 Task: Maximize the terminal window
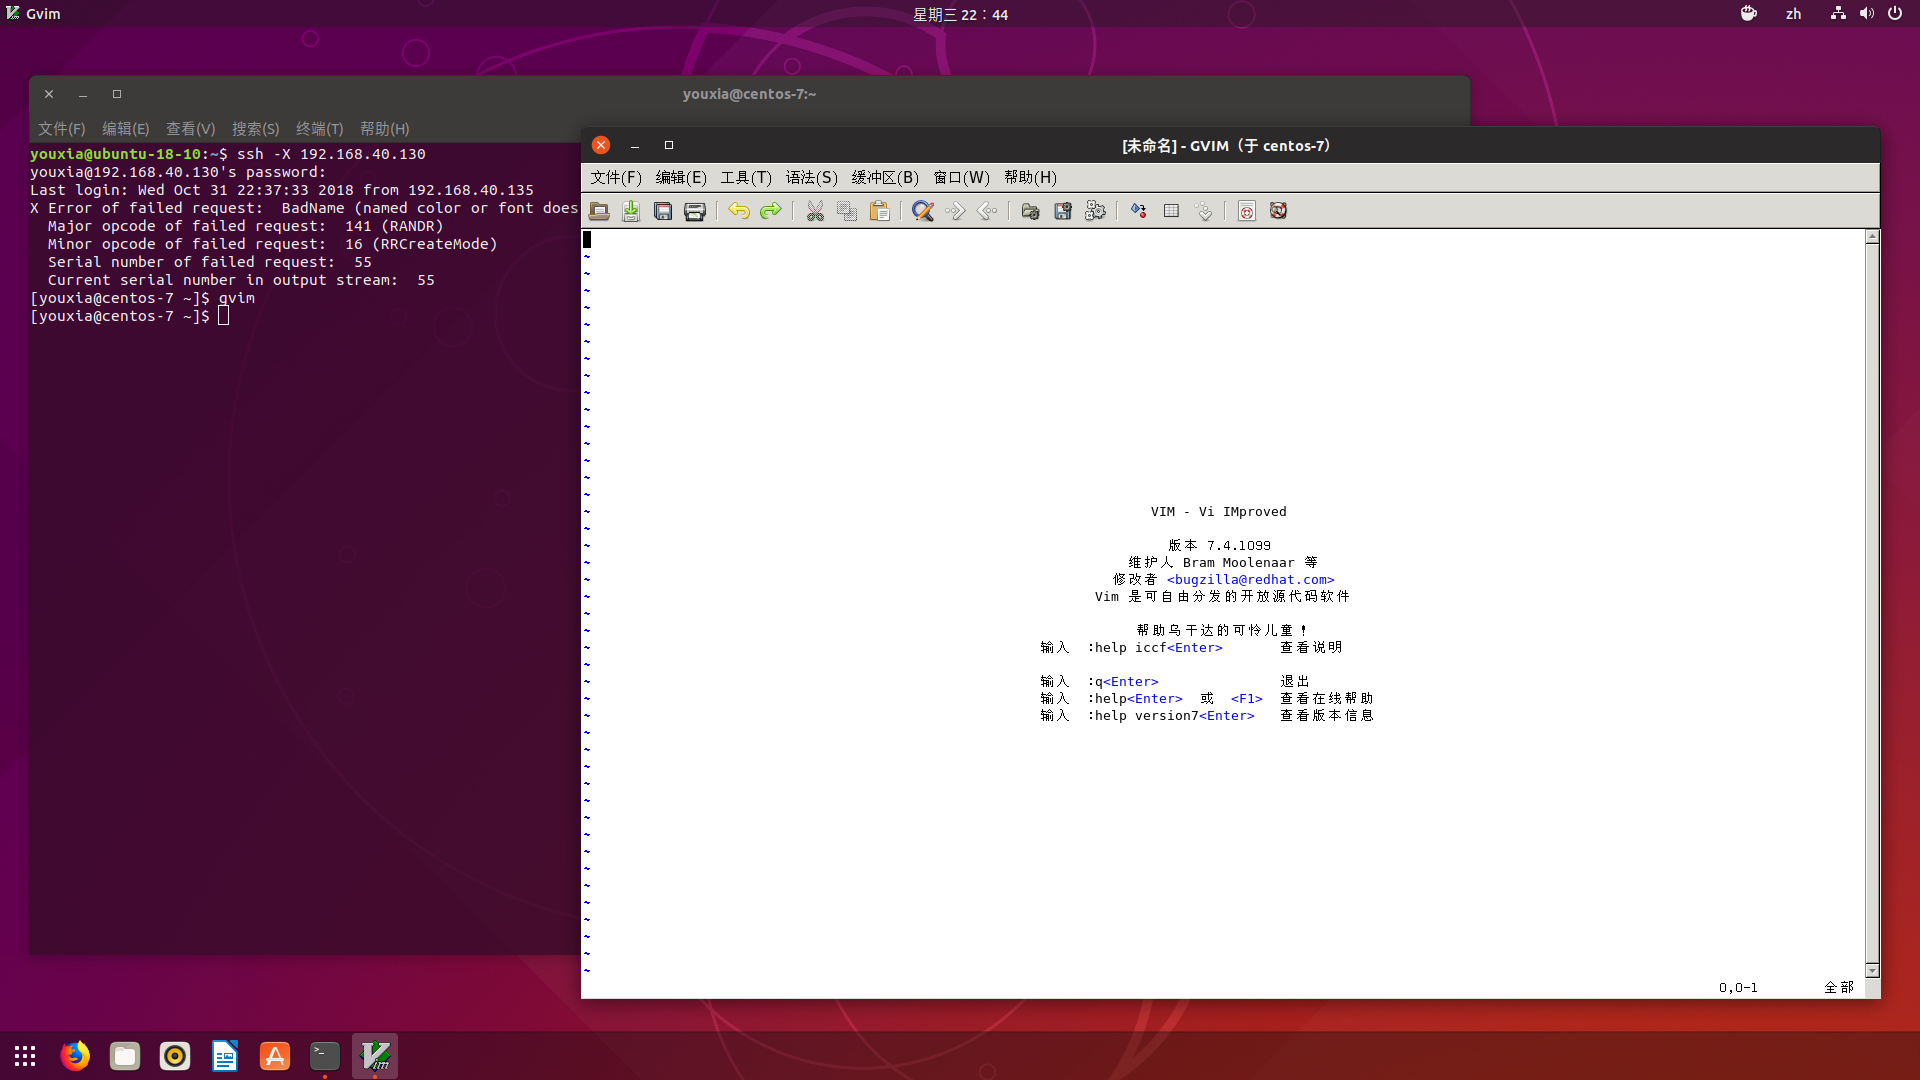pyautogui.click(x=117, y=94)
